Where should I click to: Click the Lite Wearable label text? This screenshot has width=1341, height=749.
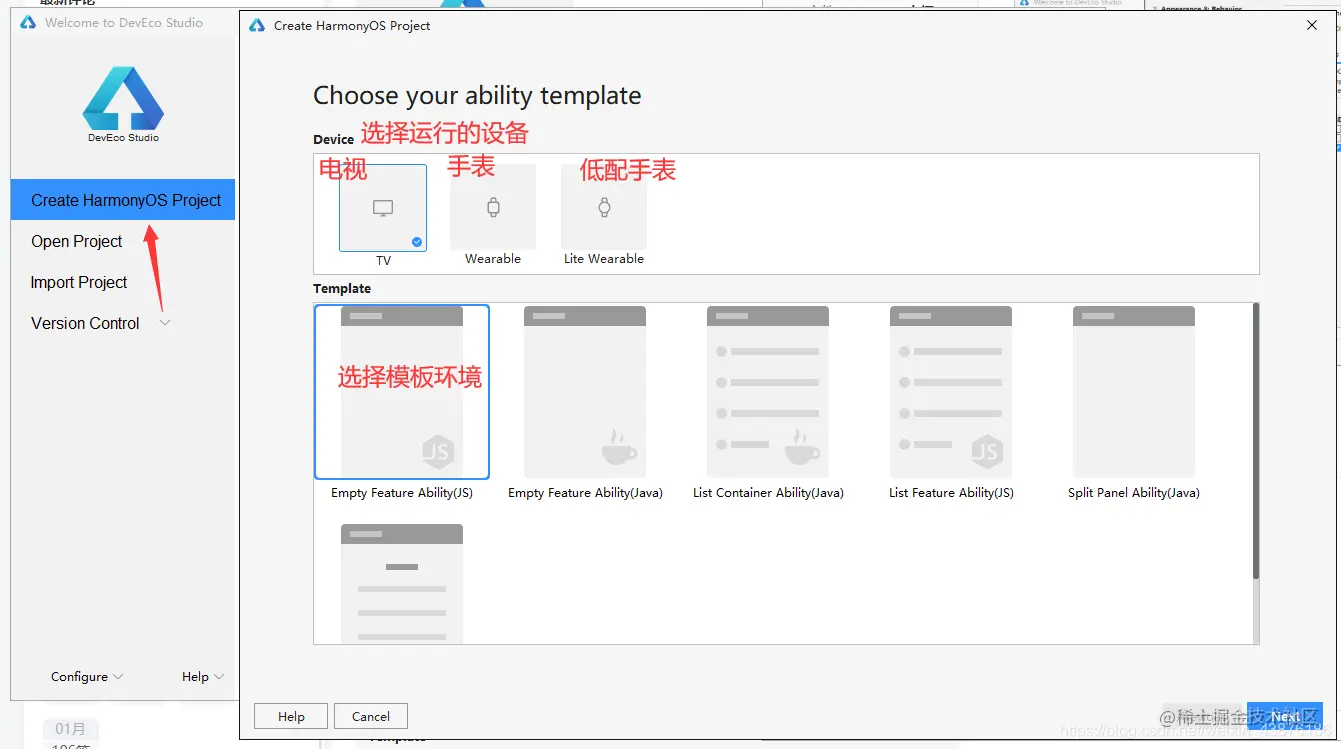click(604, 259)
